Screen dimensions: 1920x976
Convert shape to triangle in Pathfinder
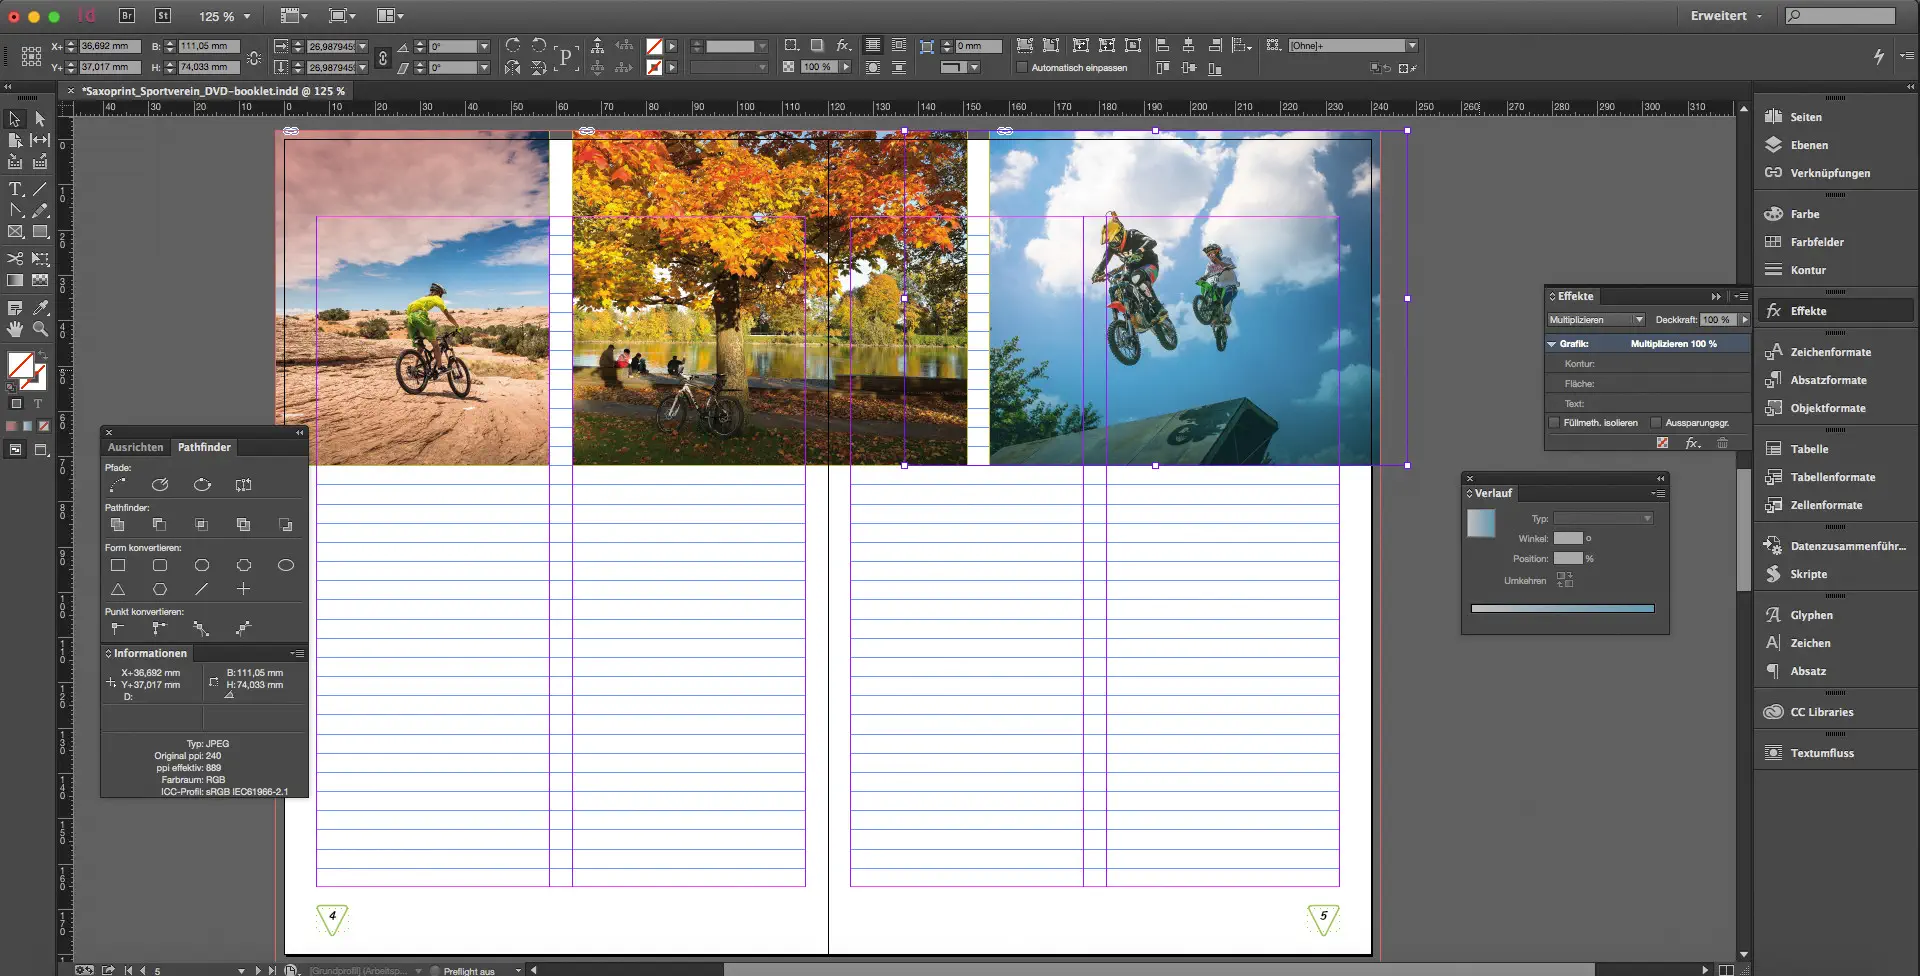[x=118, y=589]
